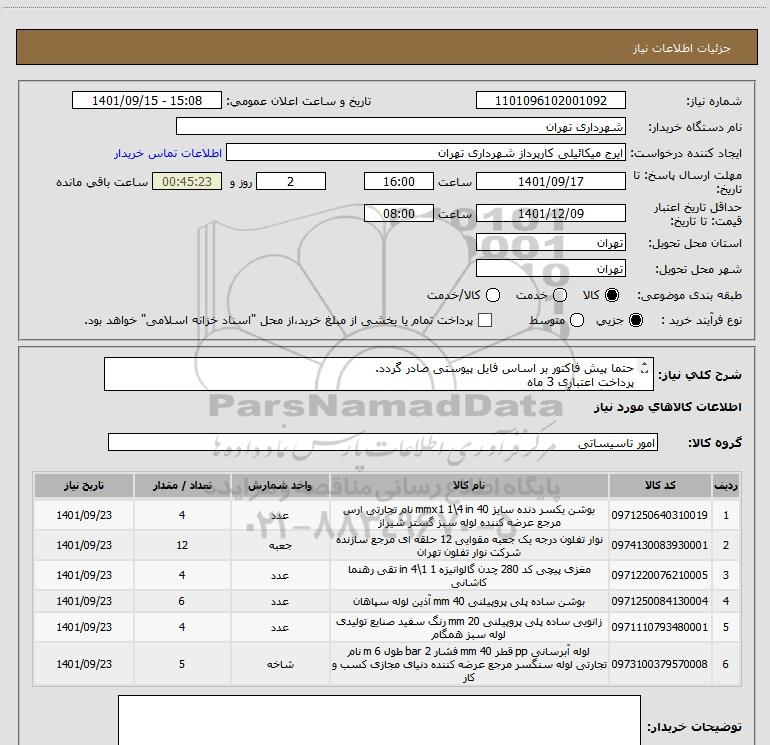Click the buyer notes text area
This screenshot has height=745, width=770.
[x=379, y=720]
